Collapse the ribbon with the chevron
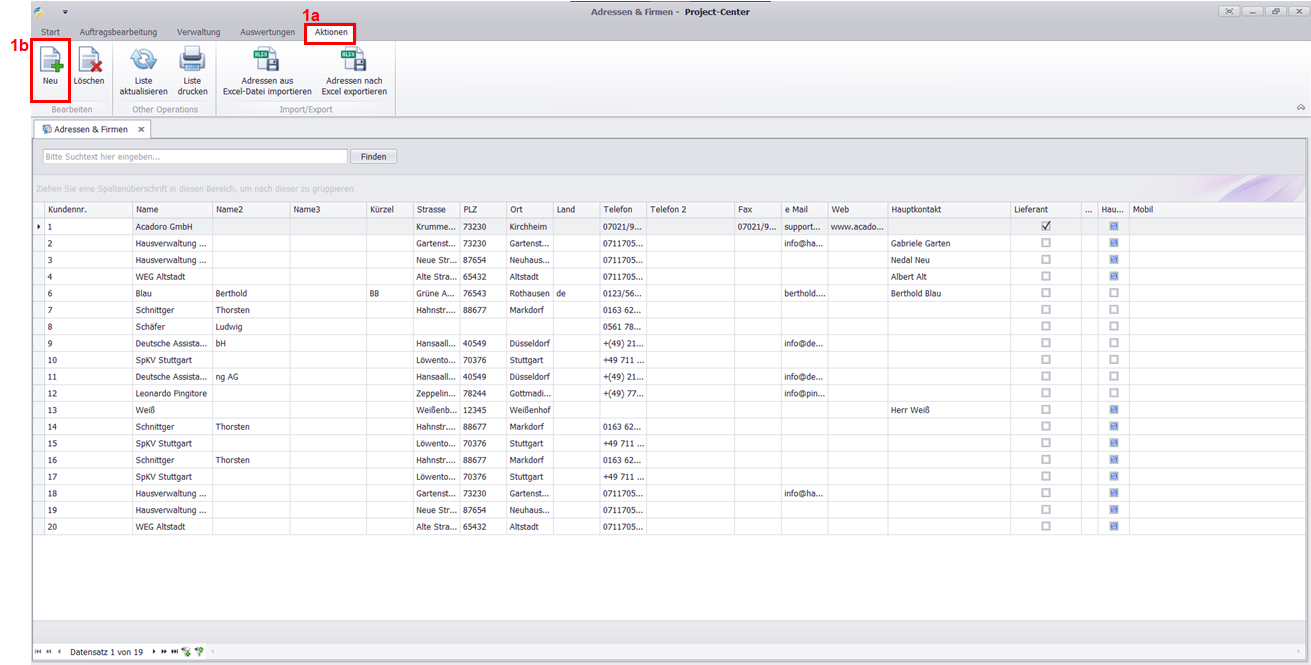 (x=1300, y=107)
